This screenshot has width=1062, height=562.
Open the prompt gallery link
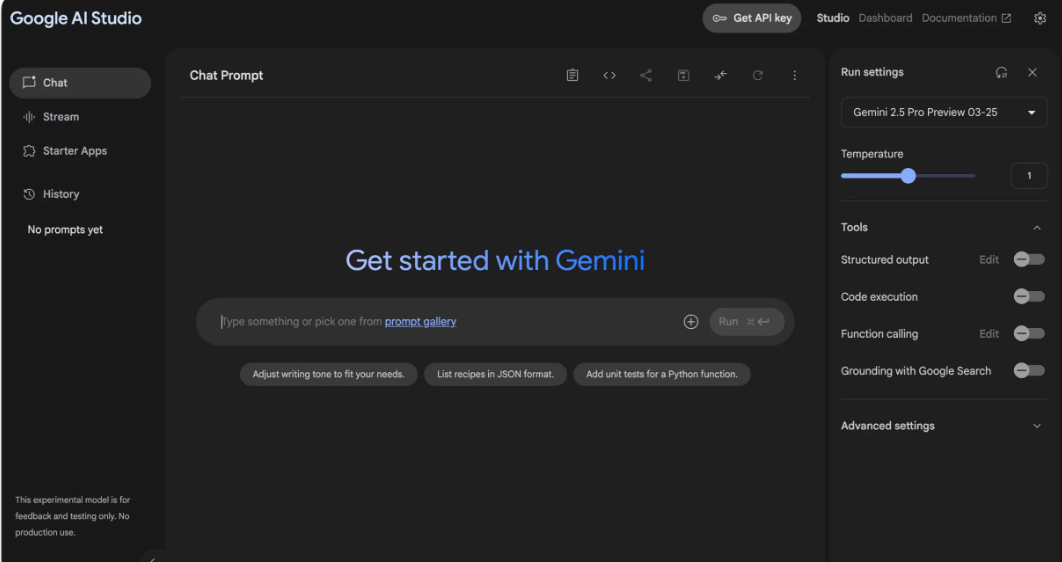coord(421,322)
